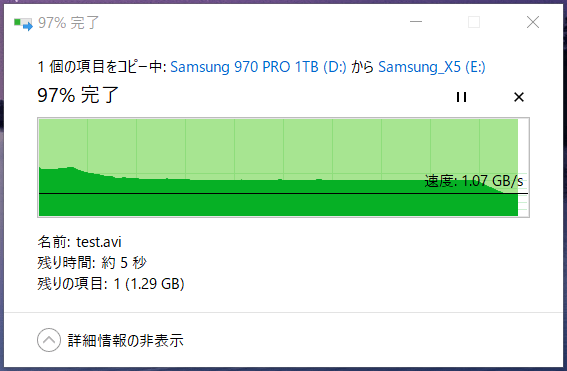This screenshot has width=567, height=371.
Task: Click the file name test.avi
Action: 99,242
